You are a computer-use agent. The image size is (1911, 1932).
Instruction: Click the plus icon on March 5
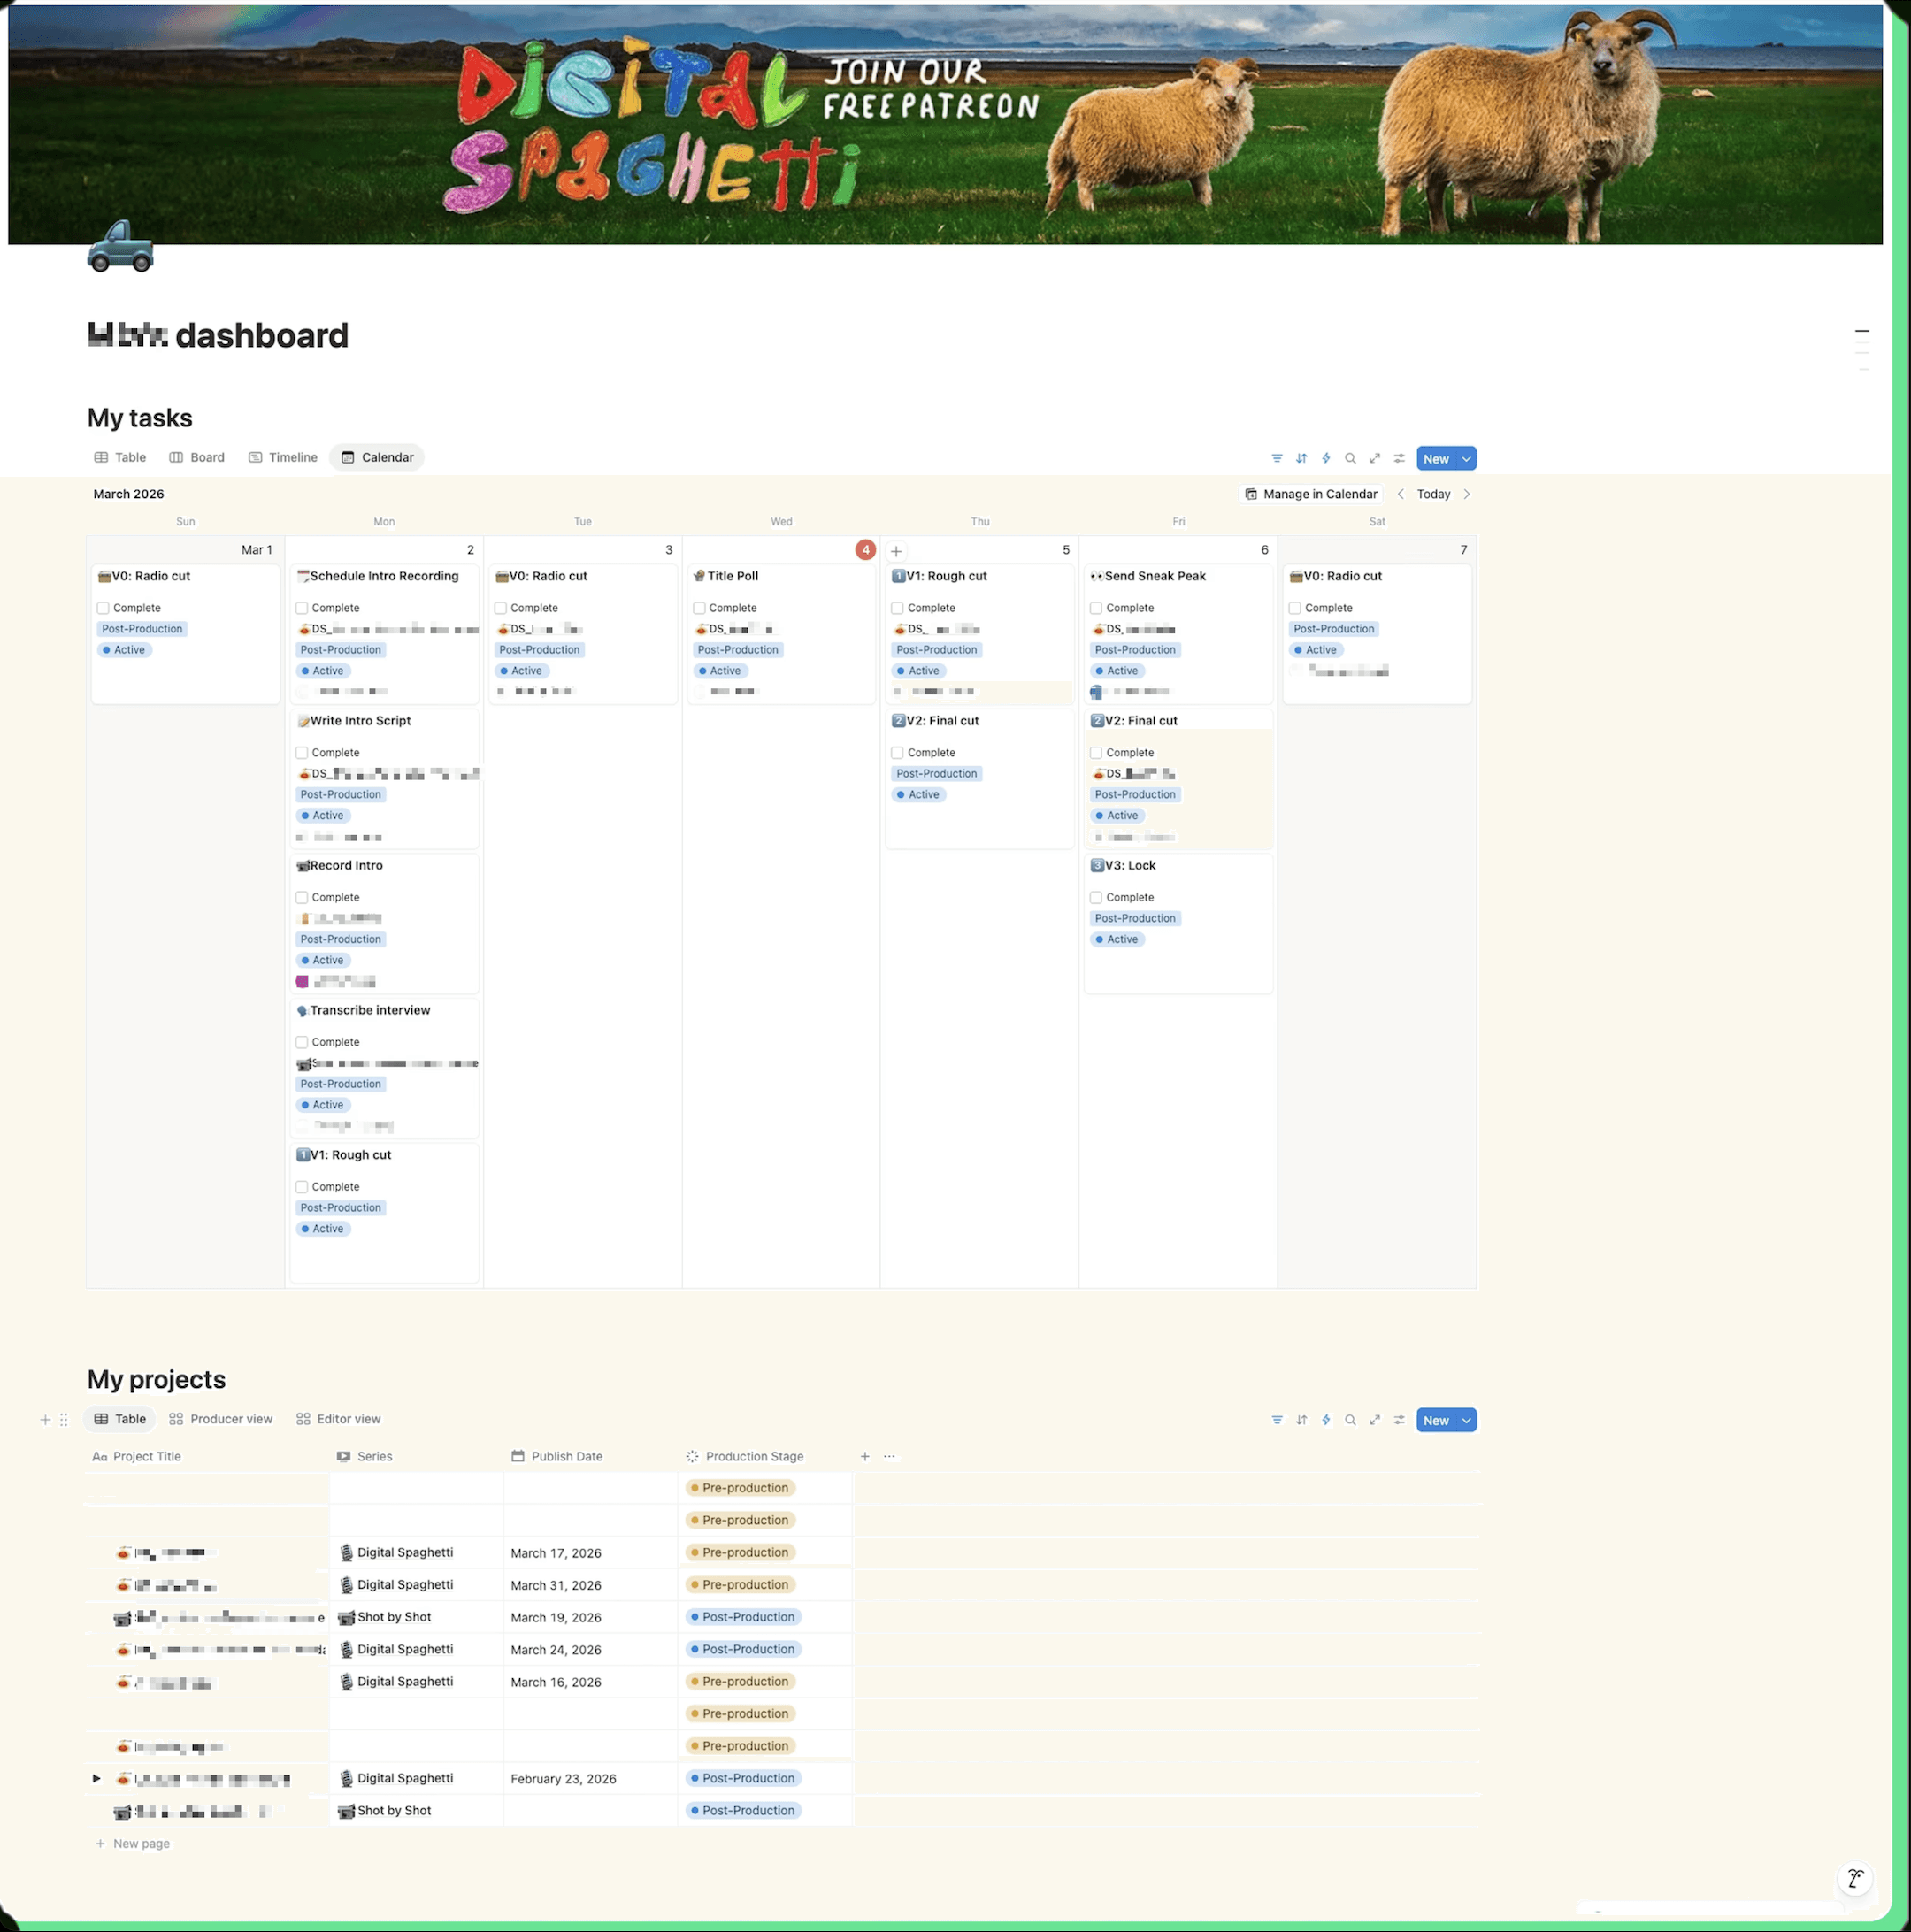click(x=896, y=551)
